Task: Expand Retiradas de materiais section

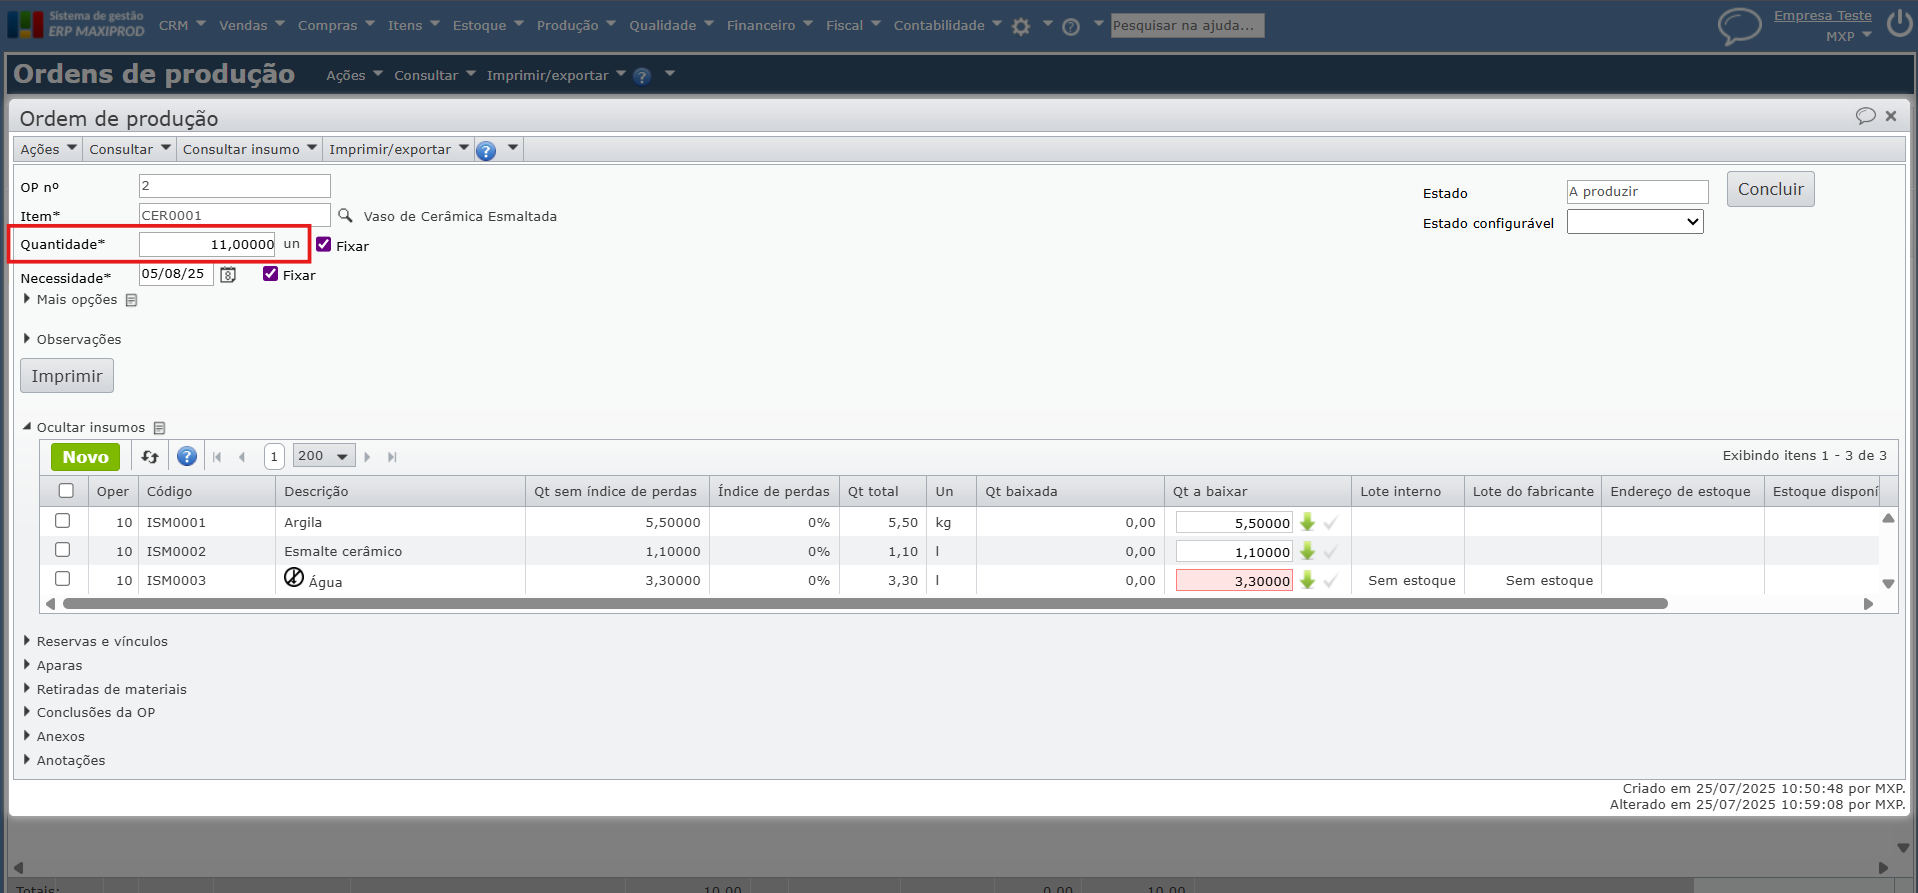Action: tap(104, 690)
